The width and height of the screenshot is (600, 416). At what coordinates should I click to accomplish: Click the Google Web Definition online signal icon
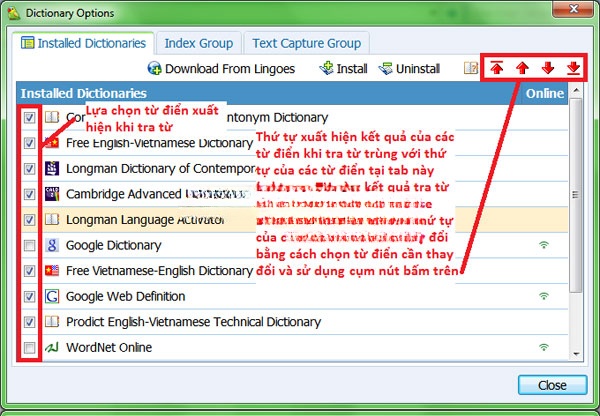pyautogui.click(x=544, y=295)
